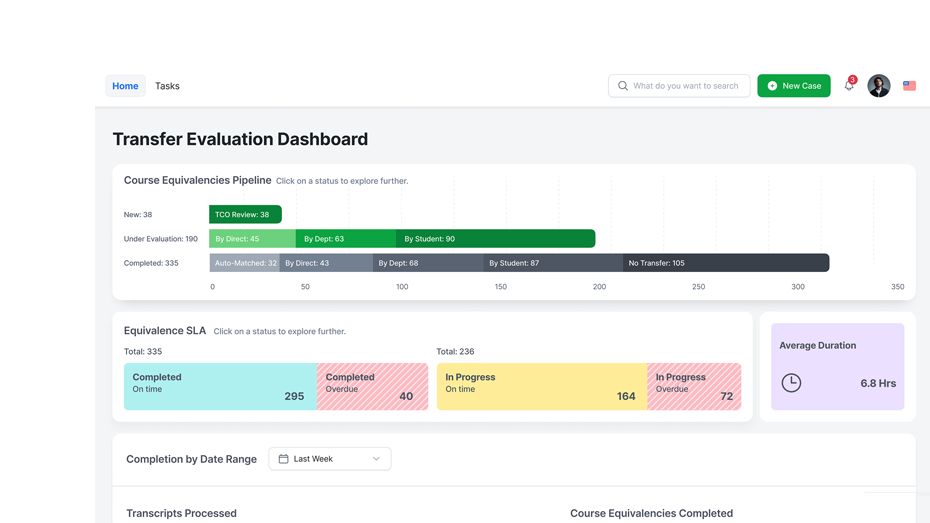The image size is (930, 523).
Task: Switch to the Tasks tab
Action: (x=167, y=86)
